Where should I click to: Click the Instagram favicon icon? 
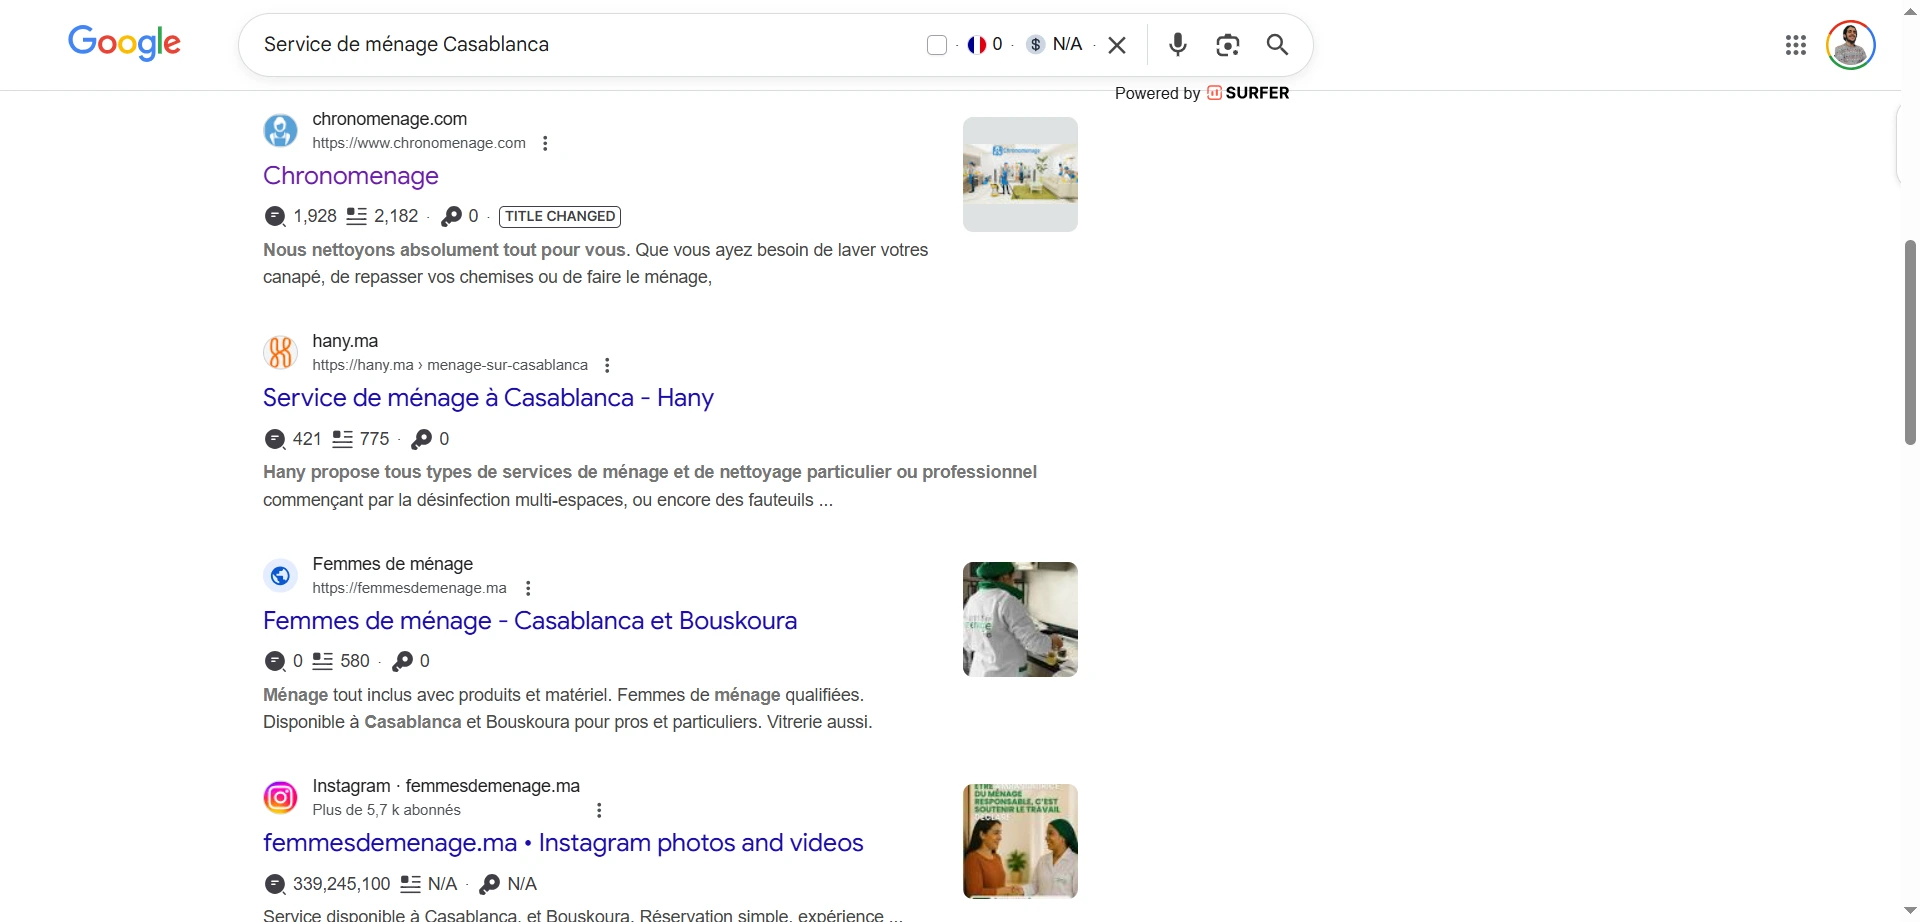pyautogui.click(x=281, y=797)
